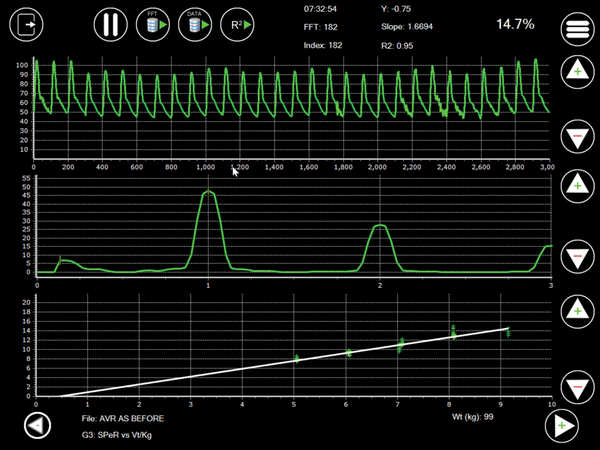Image resolution: width=600 pixels, height=450 pixels.
Task: Decrease scale of the FFT spectrum graph
Action: pos(577,256)
